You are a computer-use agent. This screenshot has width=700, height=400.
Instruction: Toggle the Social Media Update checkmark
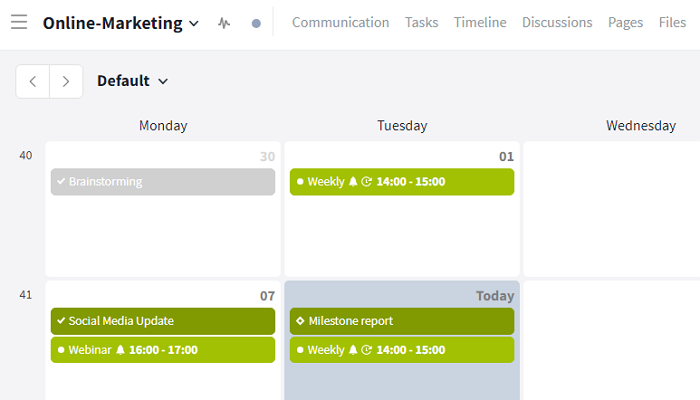tap(61, 321)
